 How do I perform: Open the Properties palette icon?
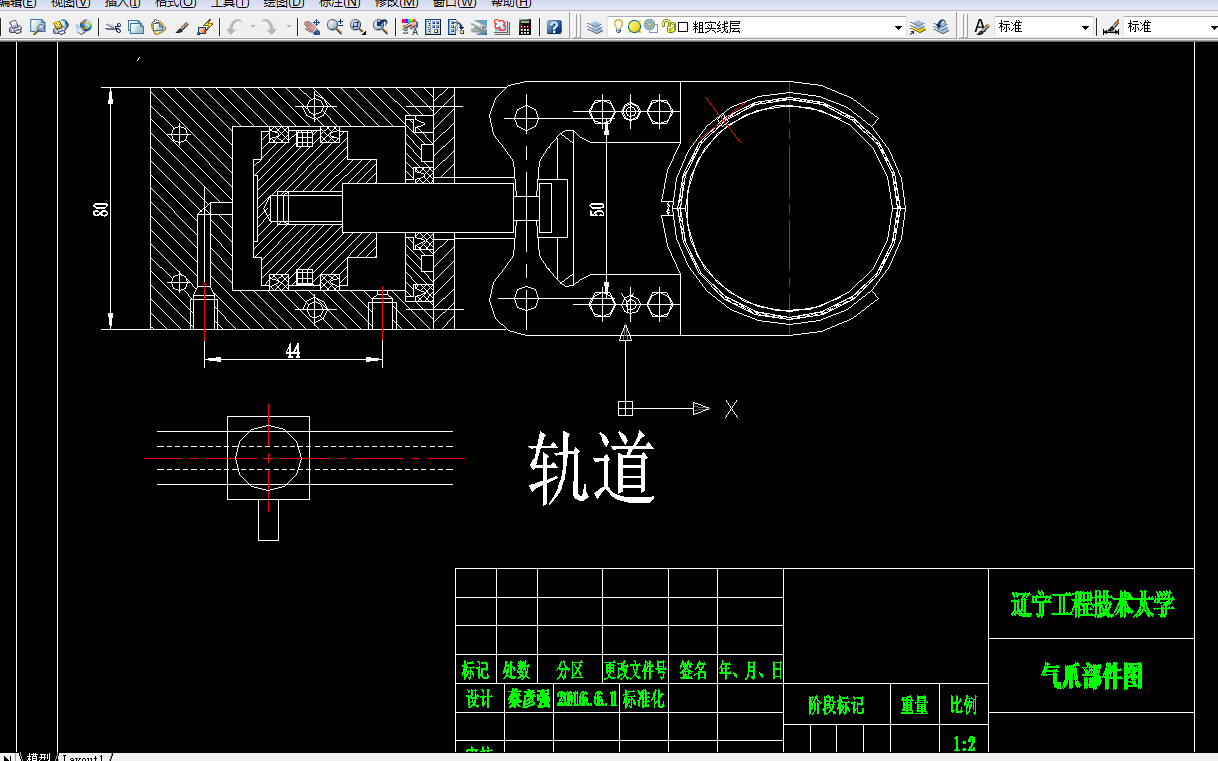pos(410,27)
